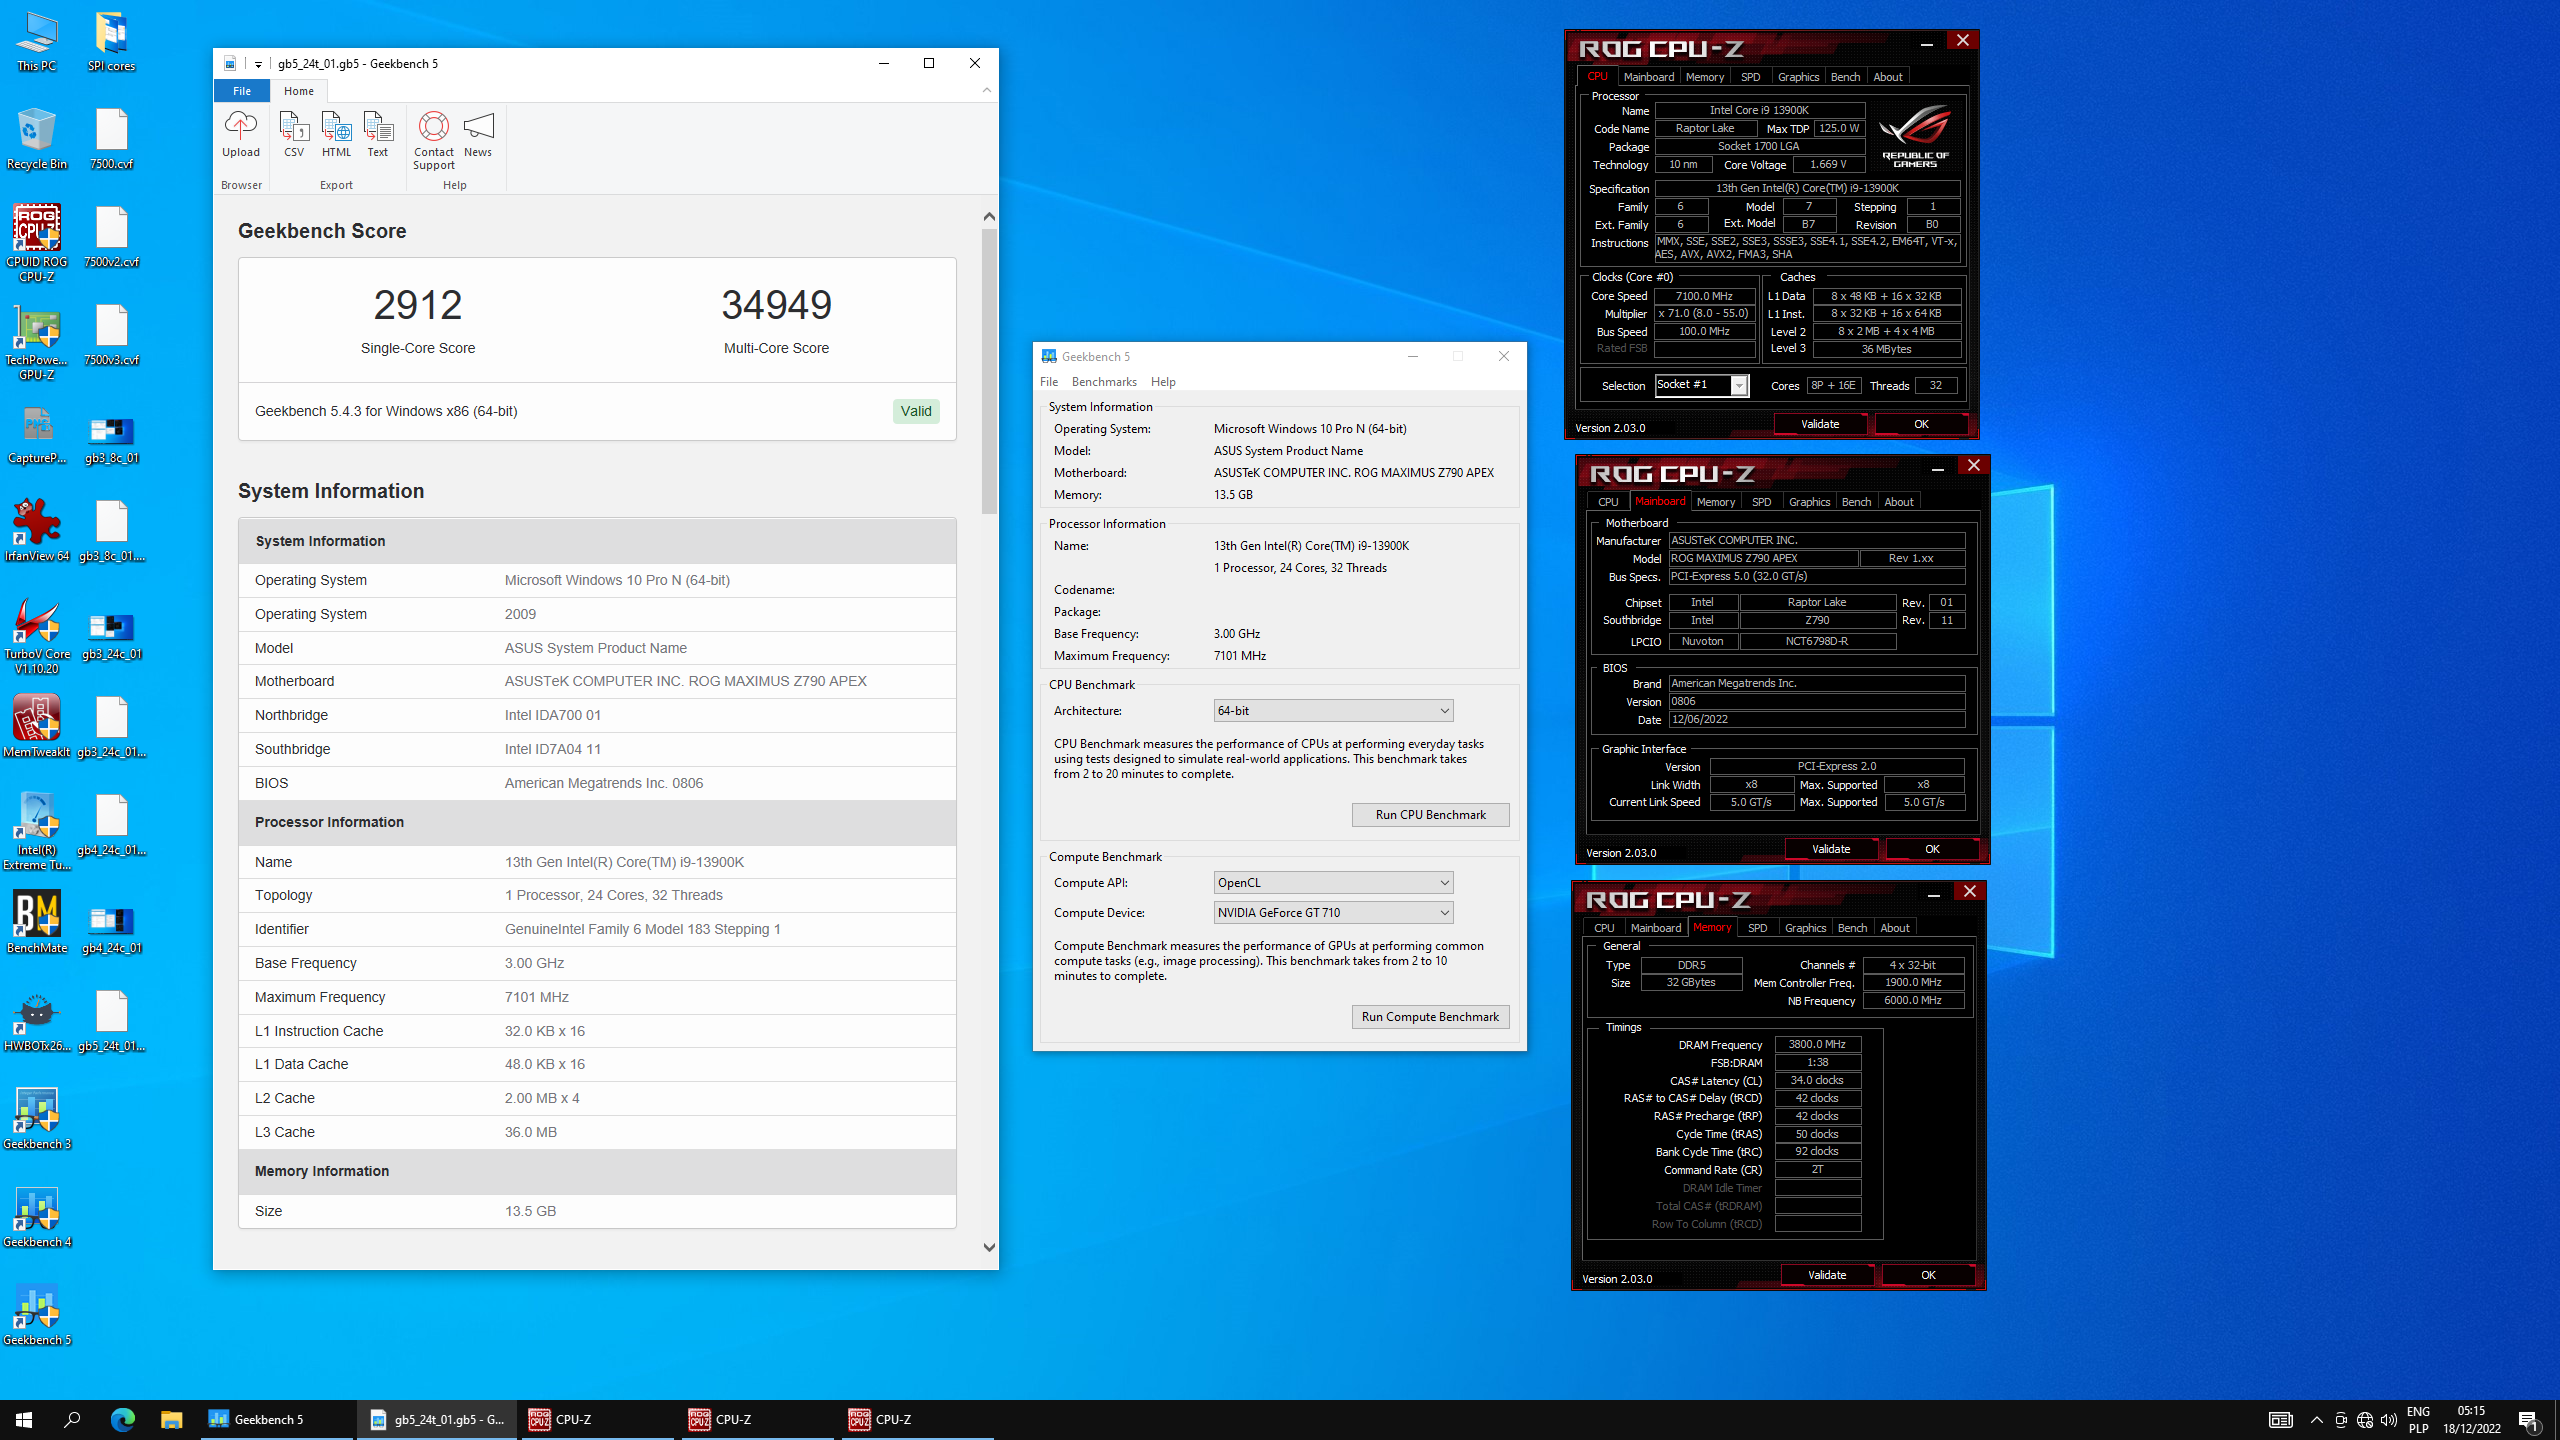The image size is (2560, 1440).
Task: Open Architecture 64-bit dropdown
Action: pyautogui.click(x=1333, y=710)
